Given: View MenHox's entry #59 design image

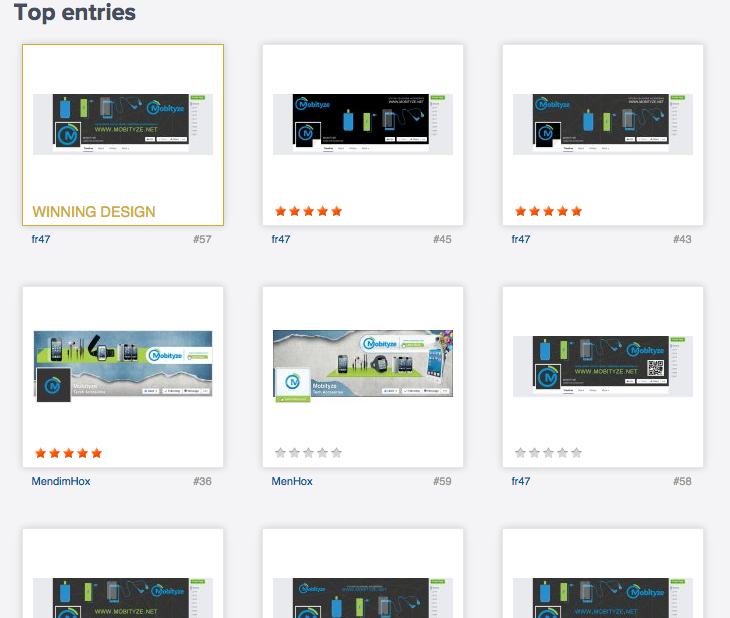Looking at the screenshot, I should tap(363, 366).
